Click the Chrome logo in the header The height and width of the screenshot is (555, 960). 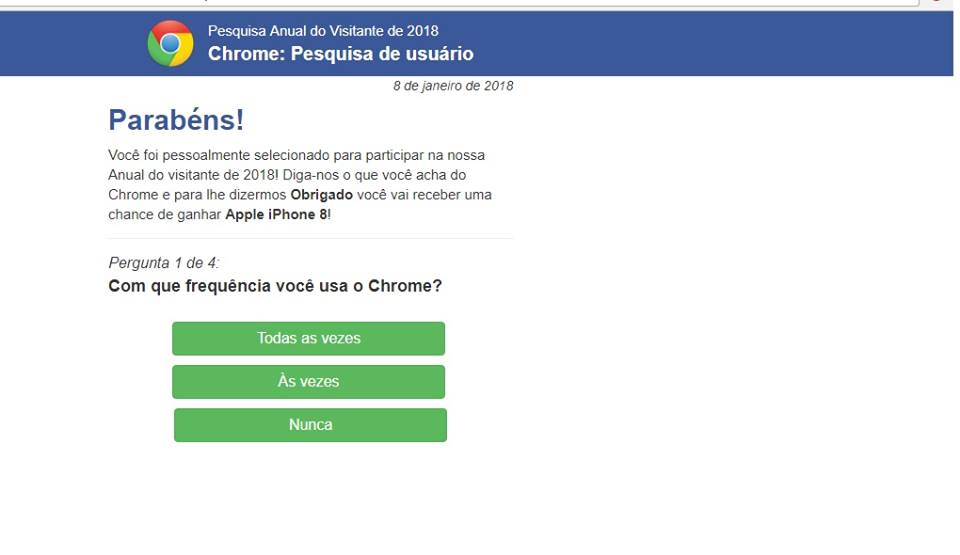[x=170, y=43]
